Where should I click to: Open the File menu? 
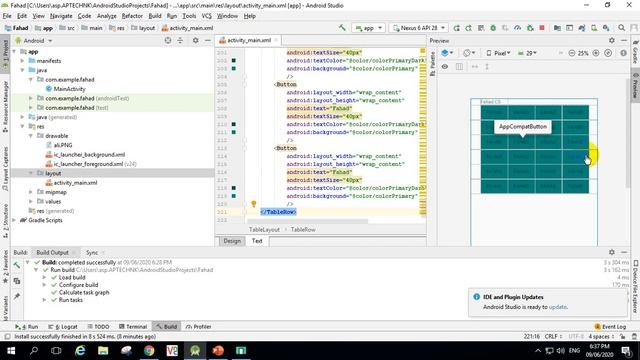click(7, 16)
